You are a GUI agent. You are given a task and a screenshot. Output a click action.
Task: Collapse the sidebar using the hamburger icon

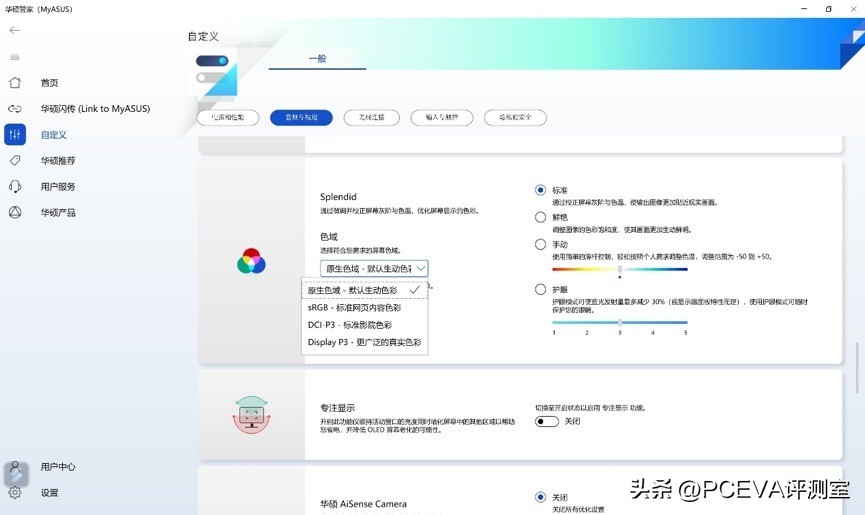(x=15, y=57)
